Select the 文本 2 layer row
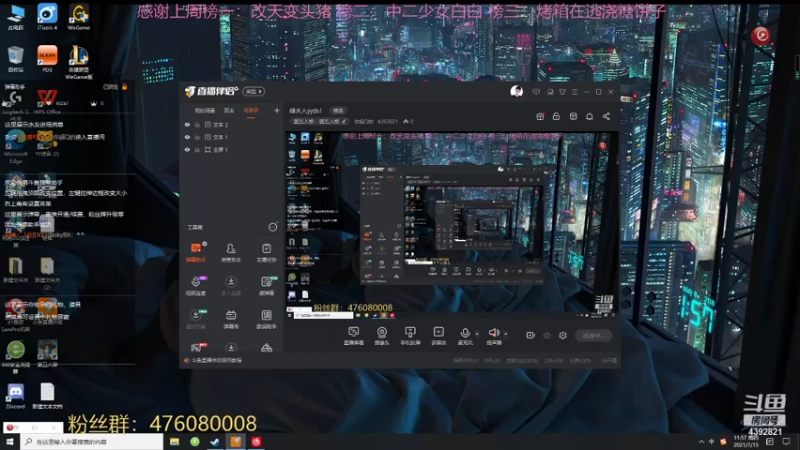Viewport: 800px width, 450px height. click(231, 124)
